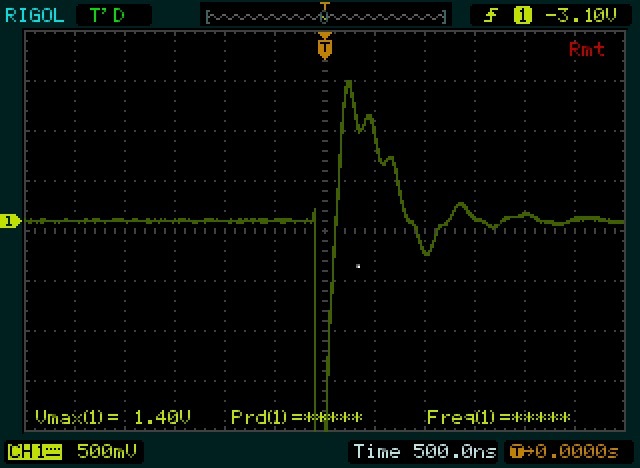Click the orange T trigger position marker
This screenshot has width=640, height=468.
coord(324,47)
